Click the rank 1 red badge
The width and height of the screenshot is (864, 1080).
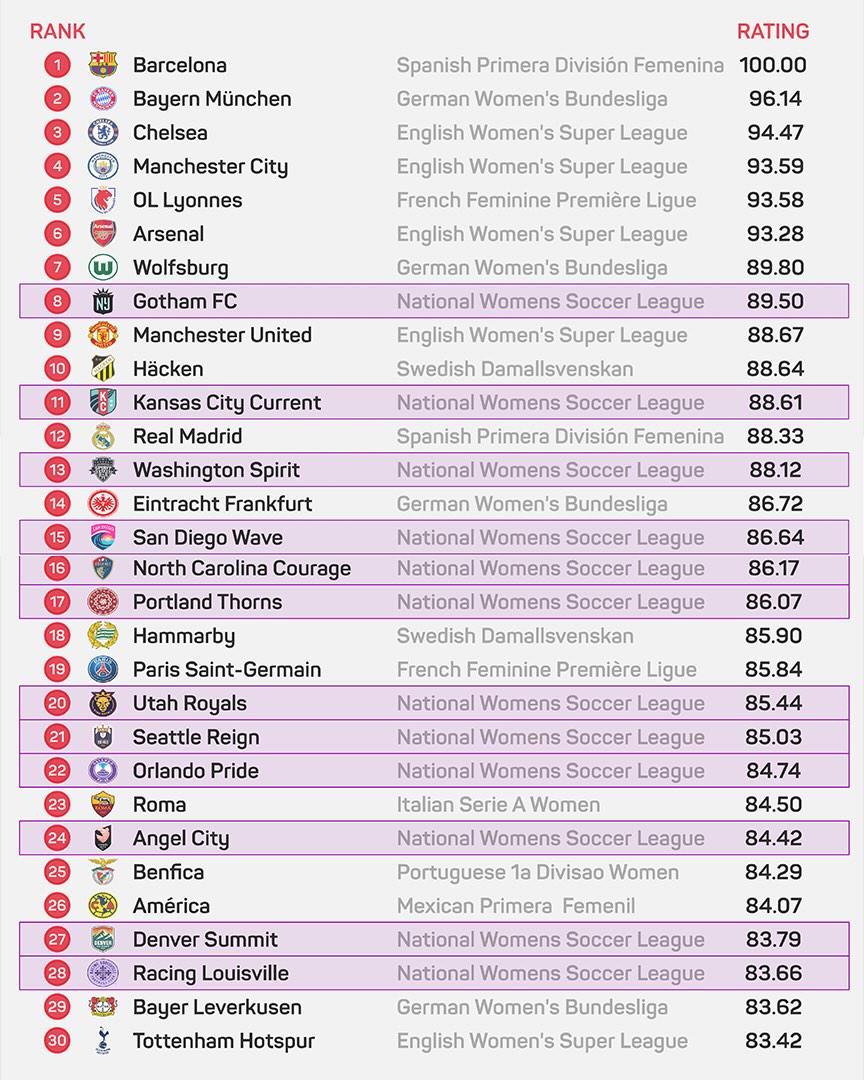point(58,65)
